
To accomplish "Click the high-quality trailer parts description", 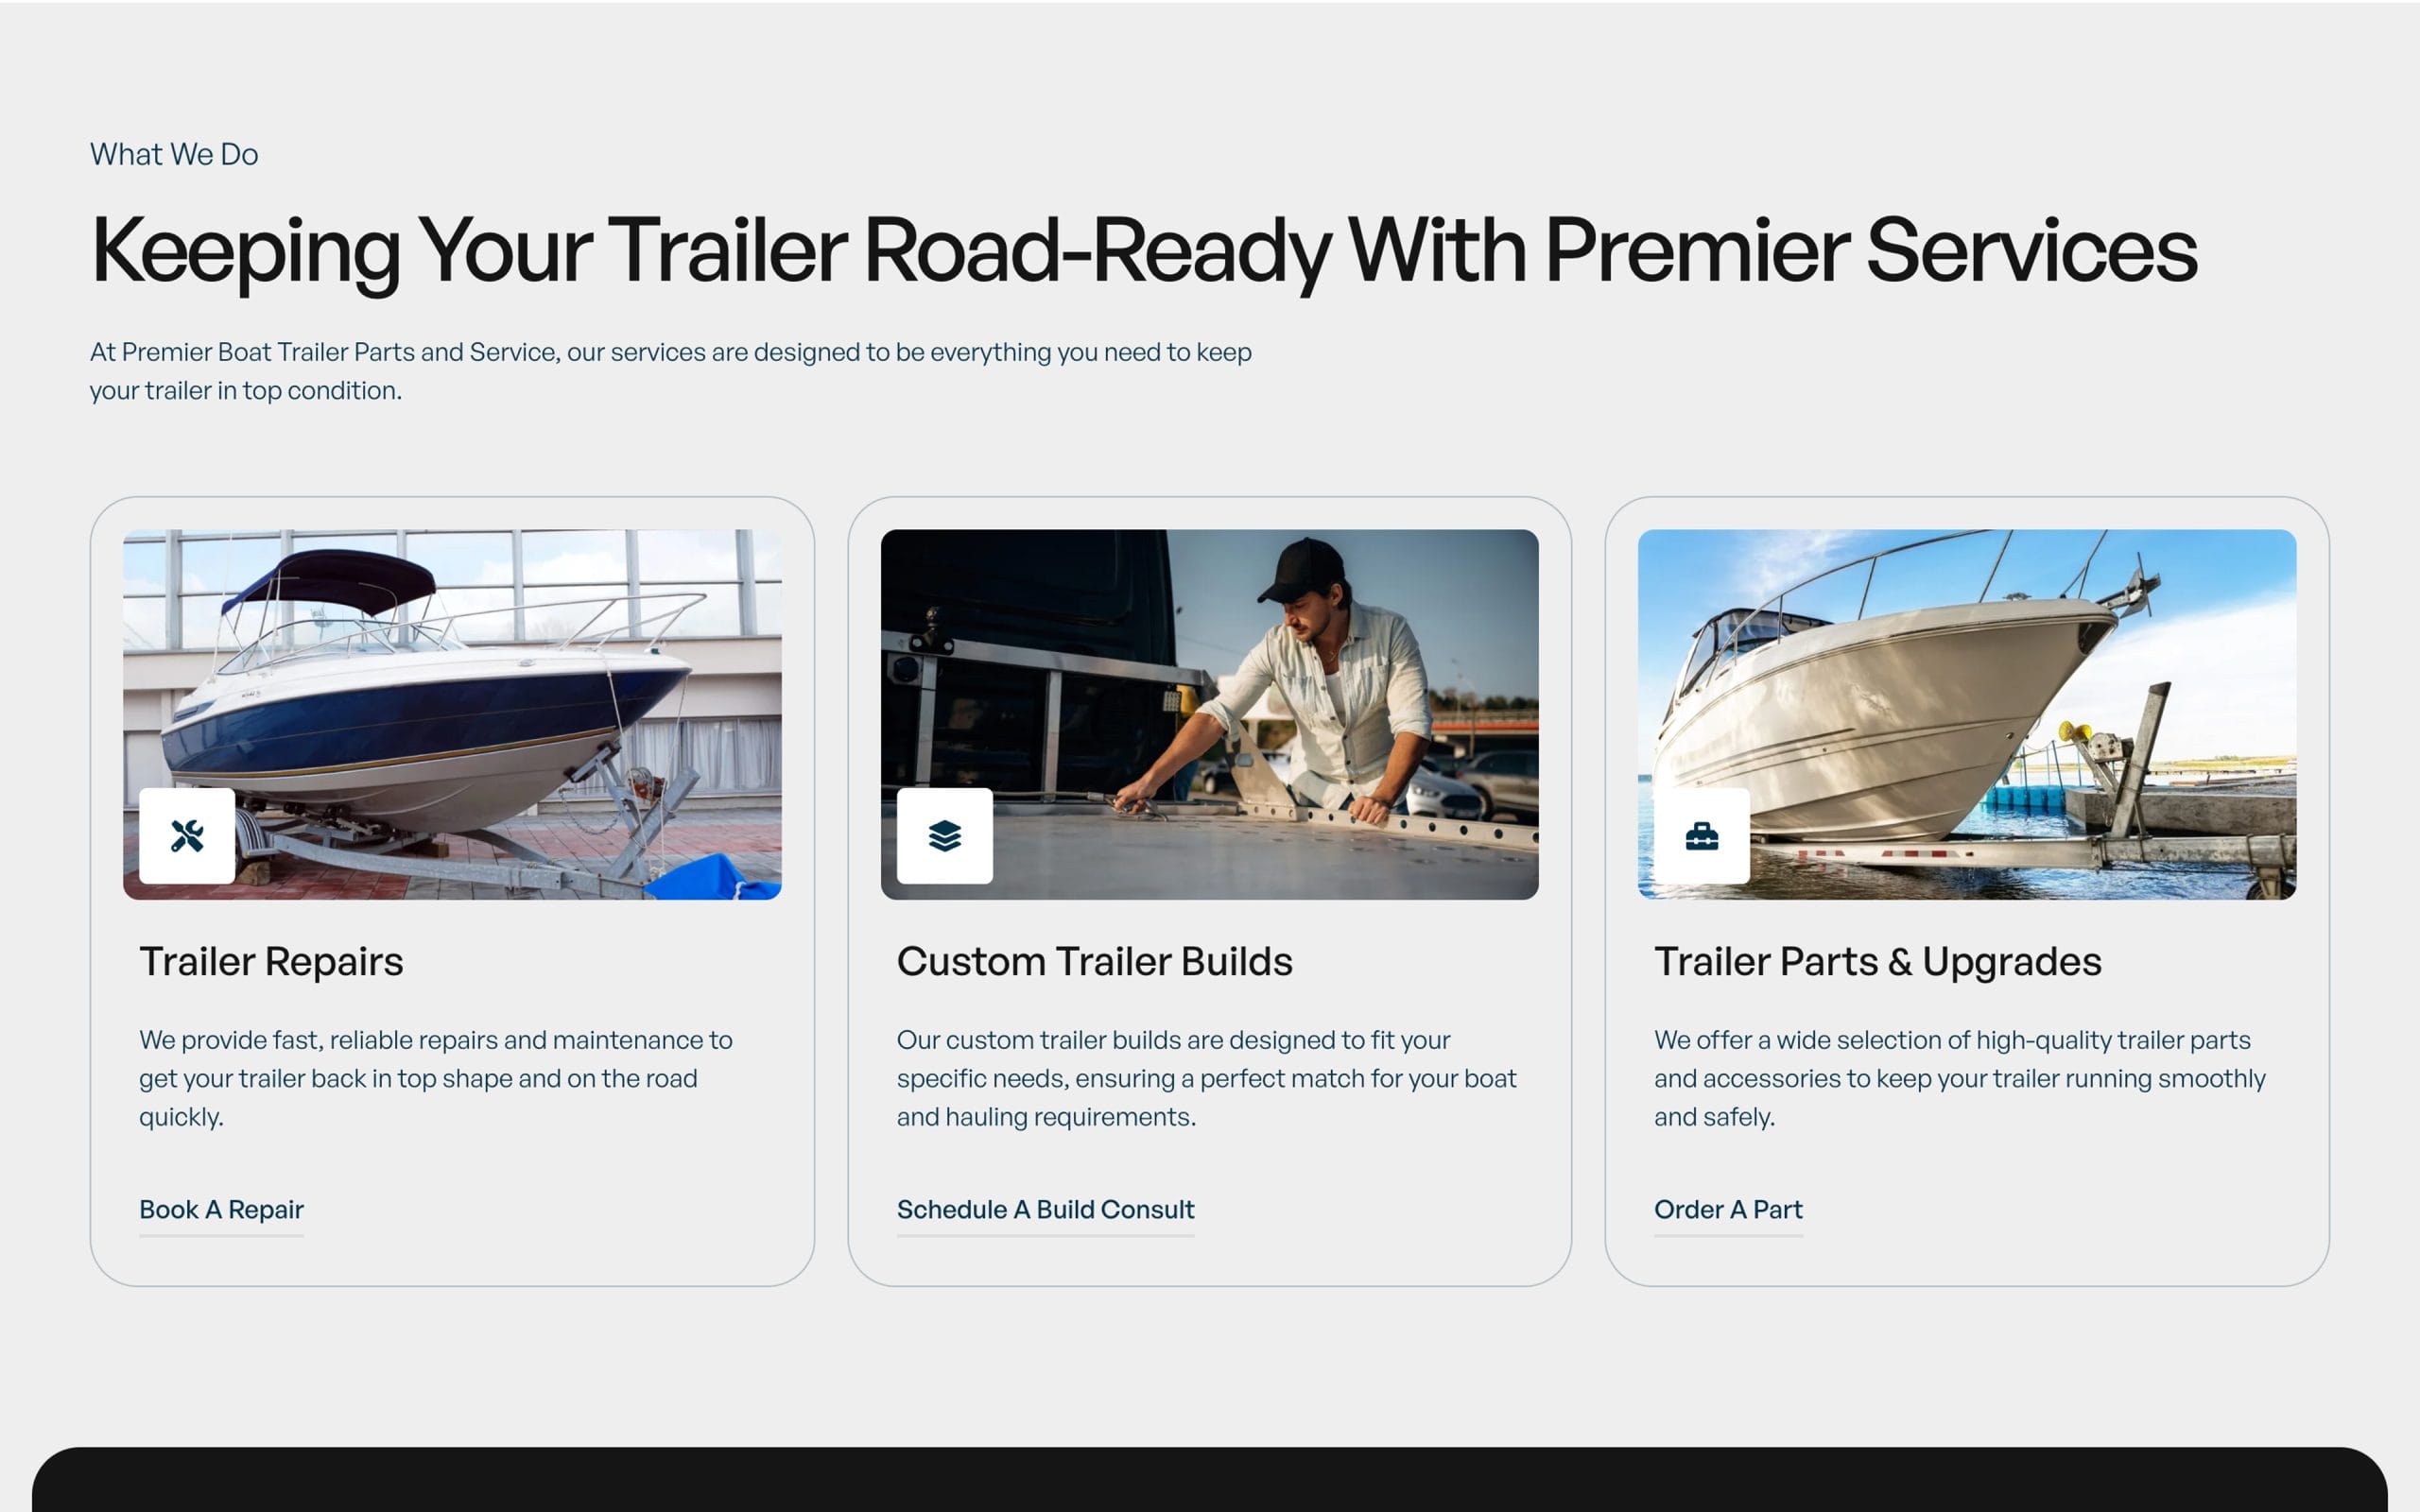I will coord(1959,1078).
